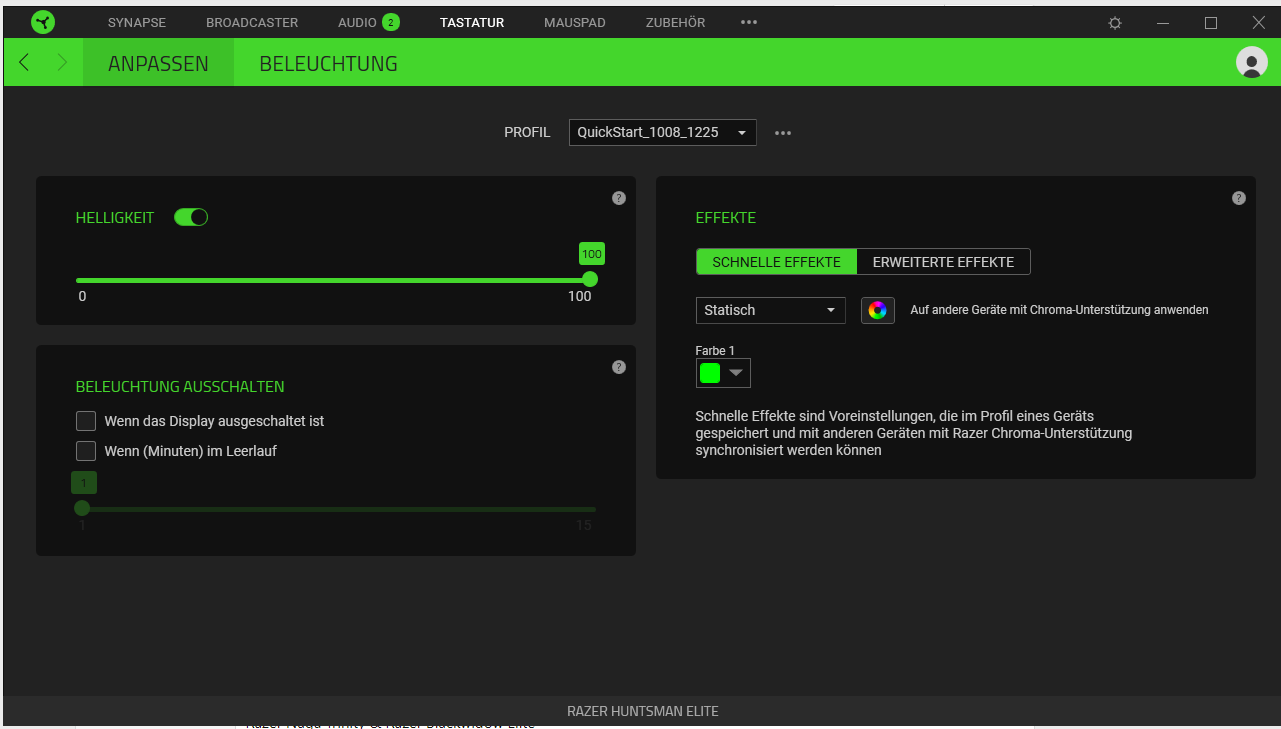1281x729 pixels.
Task: Close the Synapse window
Action: [x=1258, y=22]
